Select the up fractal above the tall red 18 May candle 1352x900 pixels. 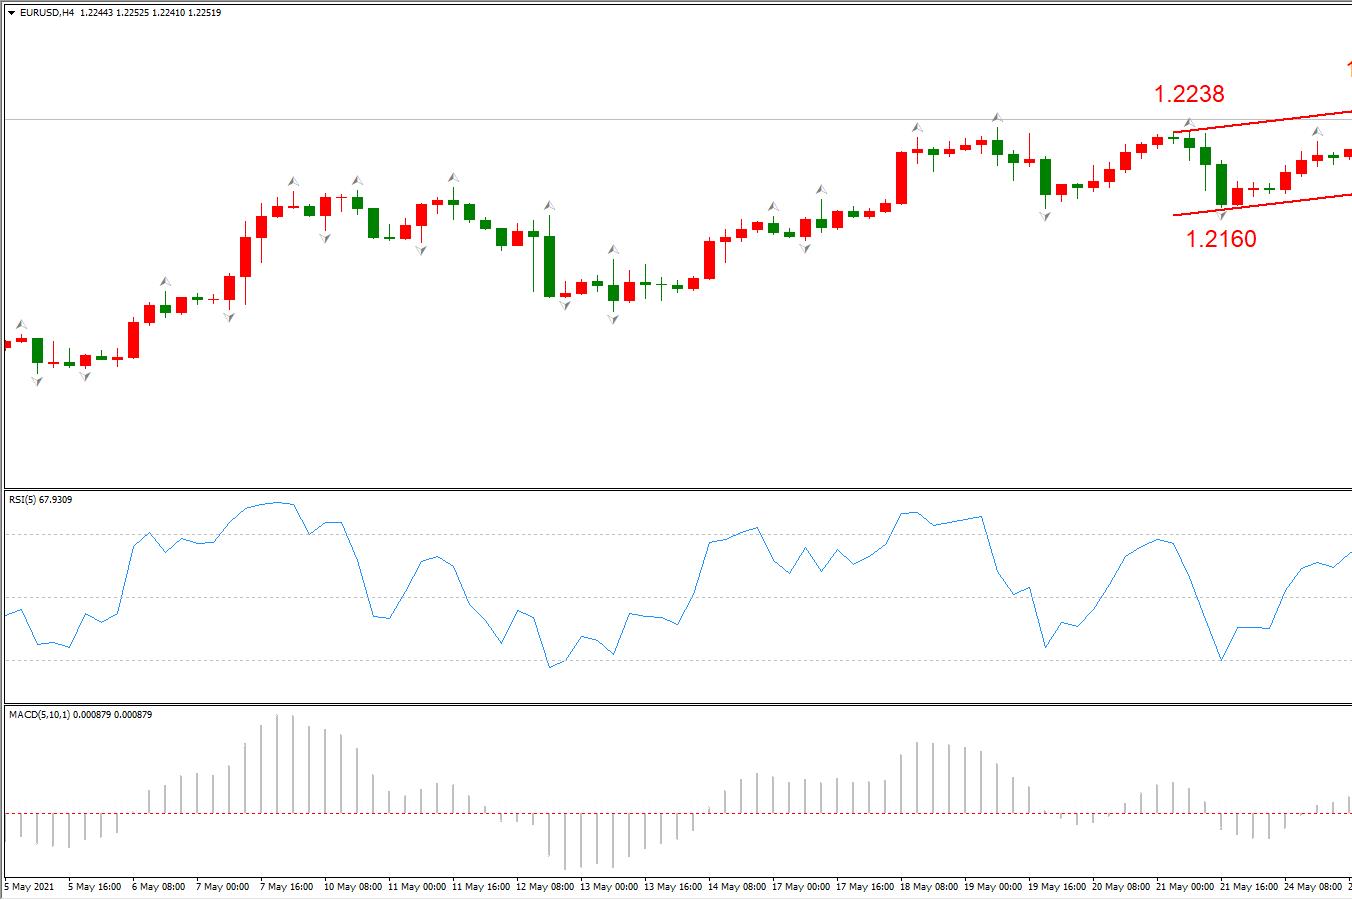[x=917, y=128]
